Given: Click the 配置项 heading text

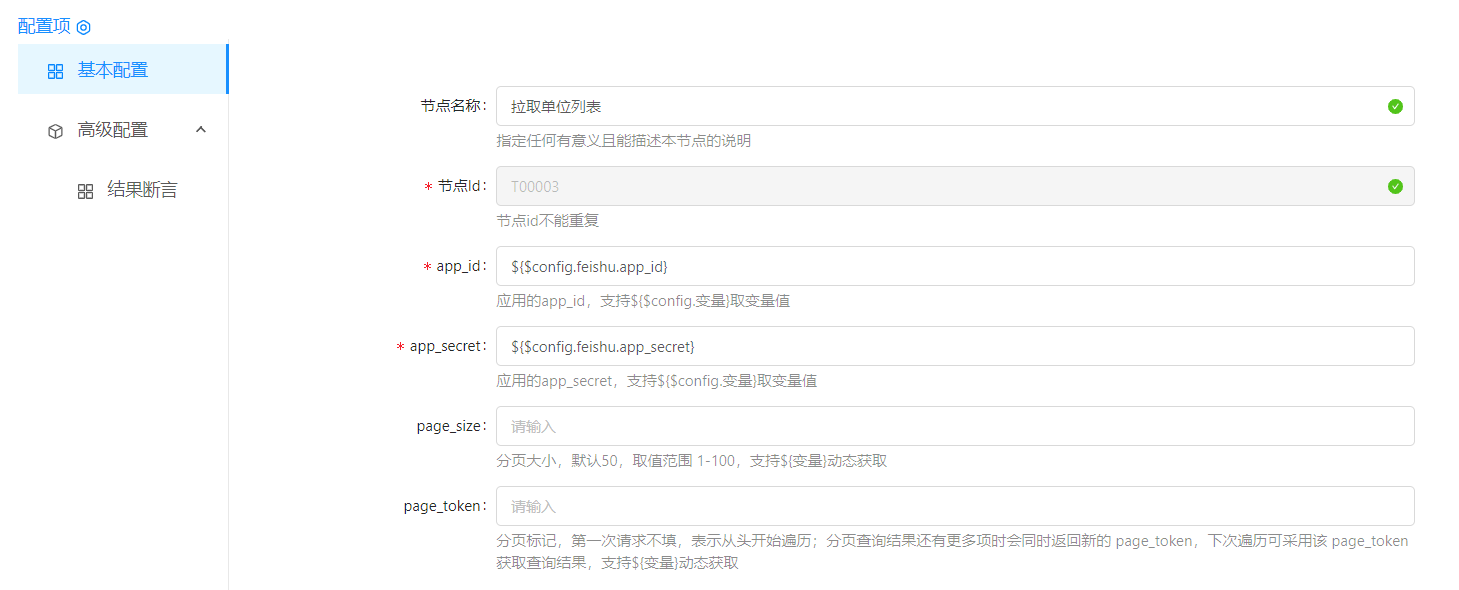Looking at the screenshot, I should click(x=44, y=26).
